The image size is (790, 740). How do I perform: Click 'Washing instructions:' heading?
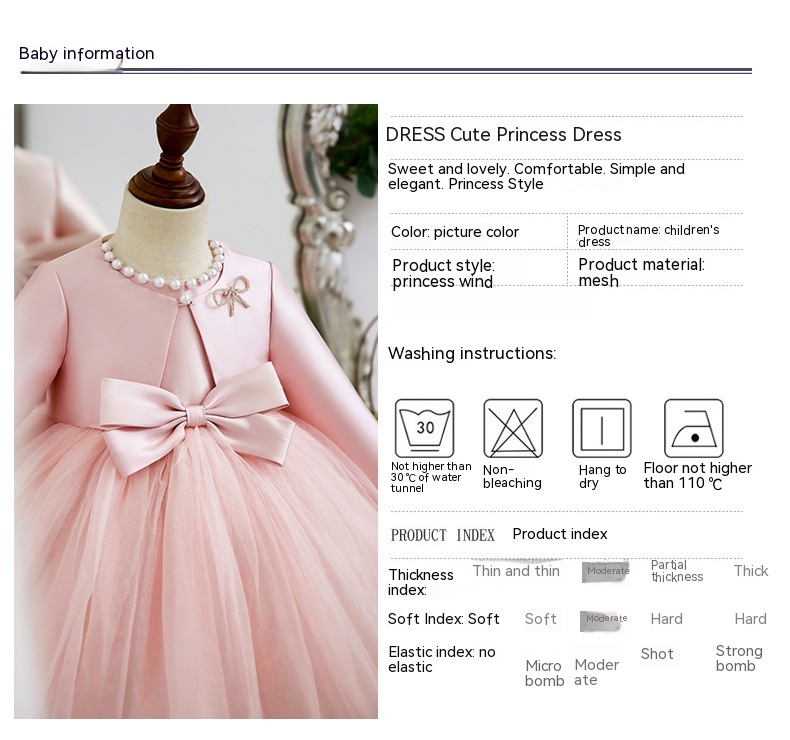coord(472,353)
